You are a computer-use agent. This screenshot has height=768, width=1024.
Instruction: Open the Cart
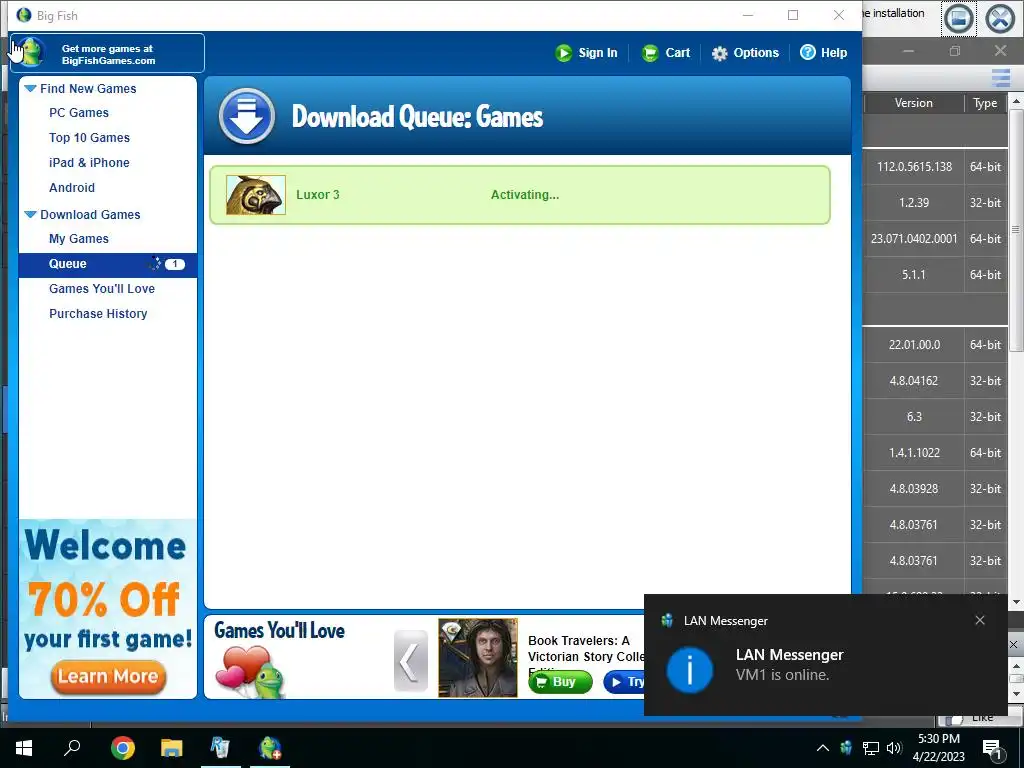[x=665, y=53]
